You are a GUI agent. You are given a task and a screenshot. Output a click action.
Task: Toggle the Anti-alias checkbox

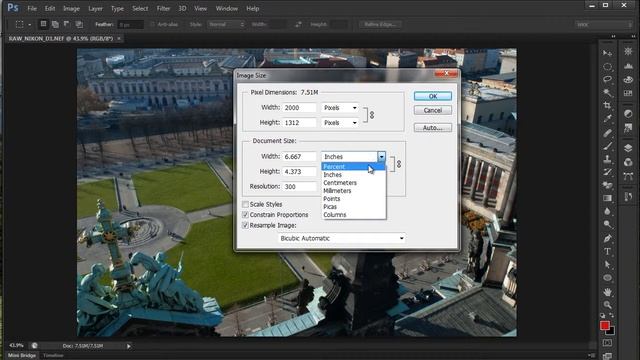coord(152,24)
